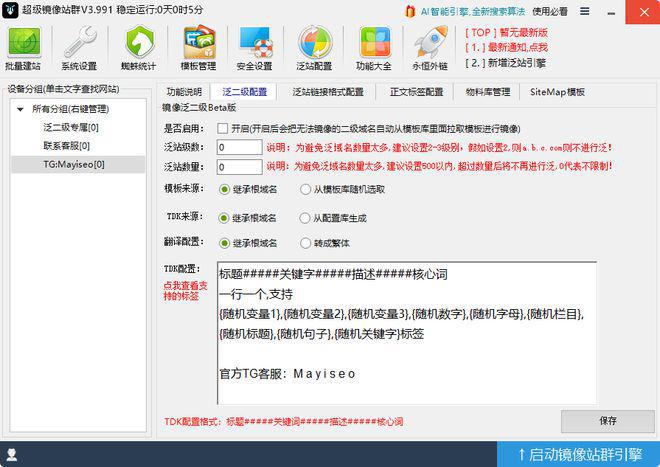The width and height of the screenshot is (660, 467).
Task: Click the 批量建站 toolbar icon
Action: pyautogui.click(x=26, y=48)
